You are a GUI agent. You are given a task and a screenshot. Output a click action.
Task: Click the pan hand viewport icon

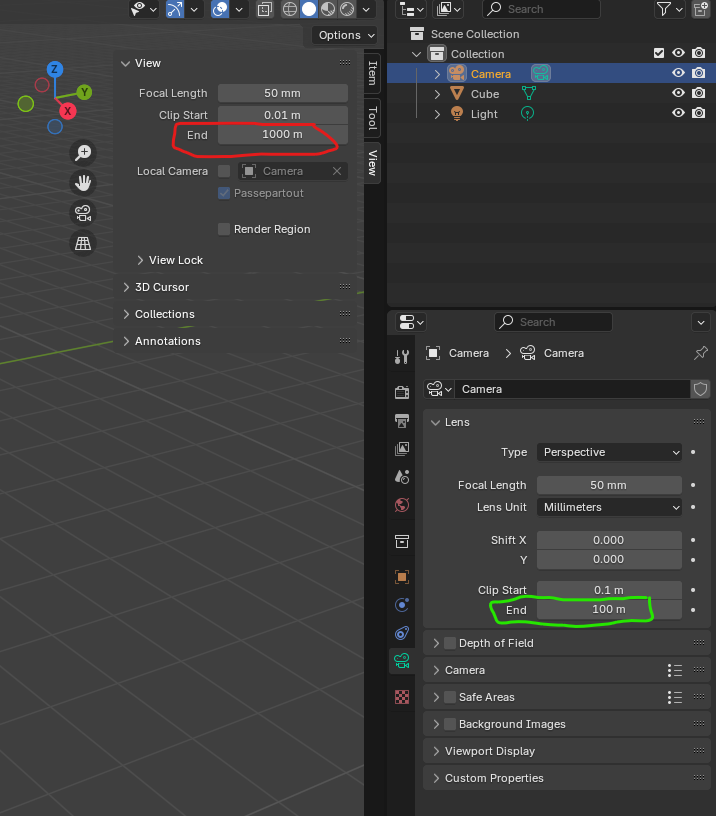pos(84,182)
